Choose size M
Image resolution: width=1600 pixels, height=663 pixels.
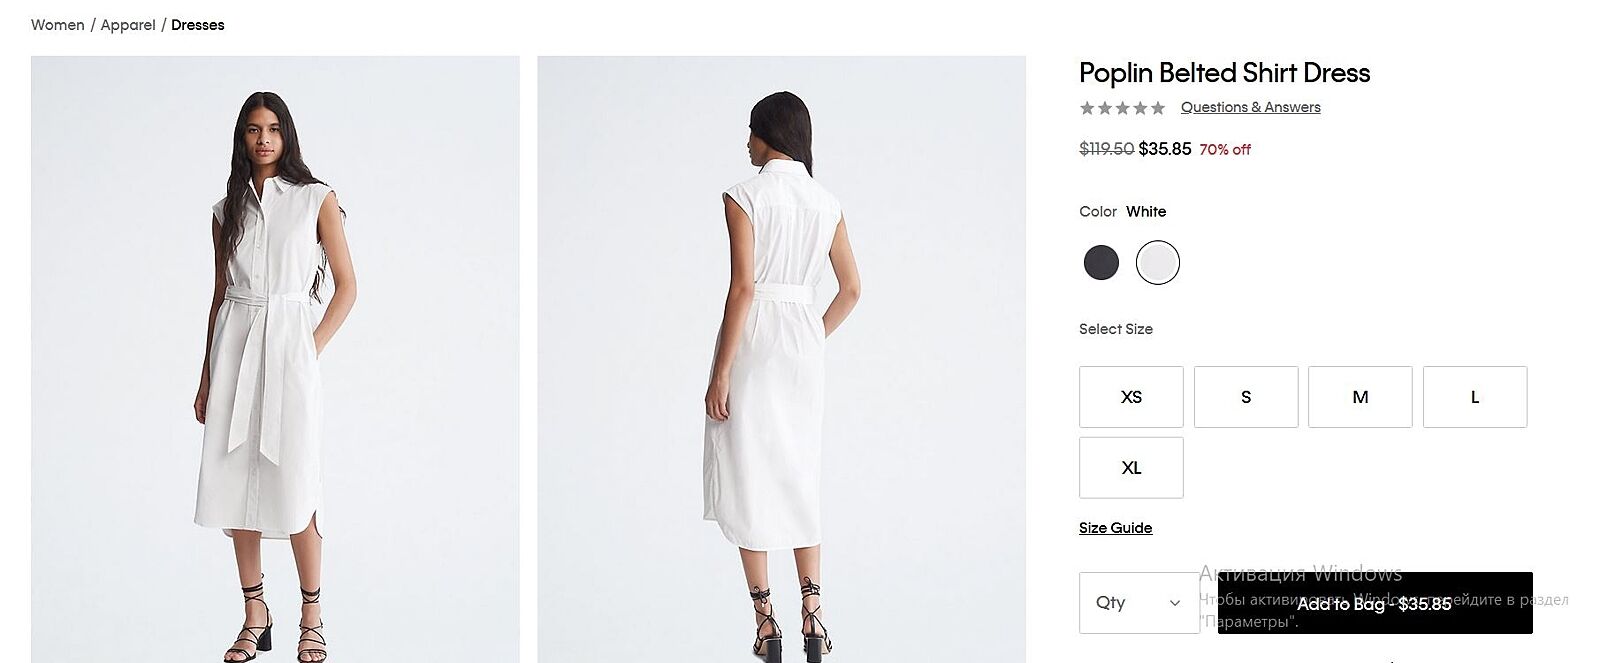coord(1360,397)
